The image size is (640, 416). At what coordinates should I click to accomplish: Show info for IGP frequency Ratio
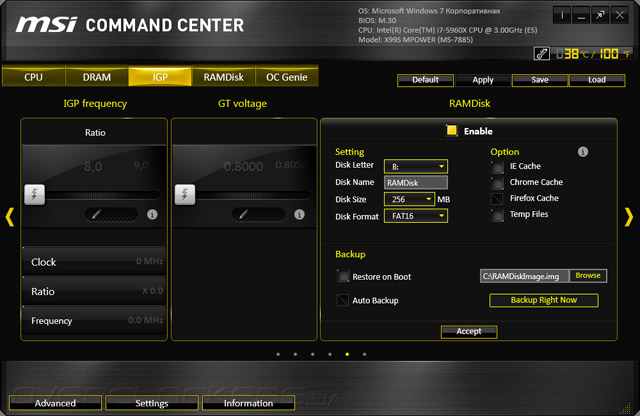(x=152, y=214)
